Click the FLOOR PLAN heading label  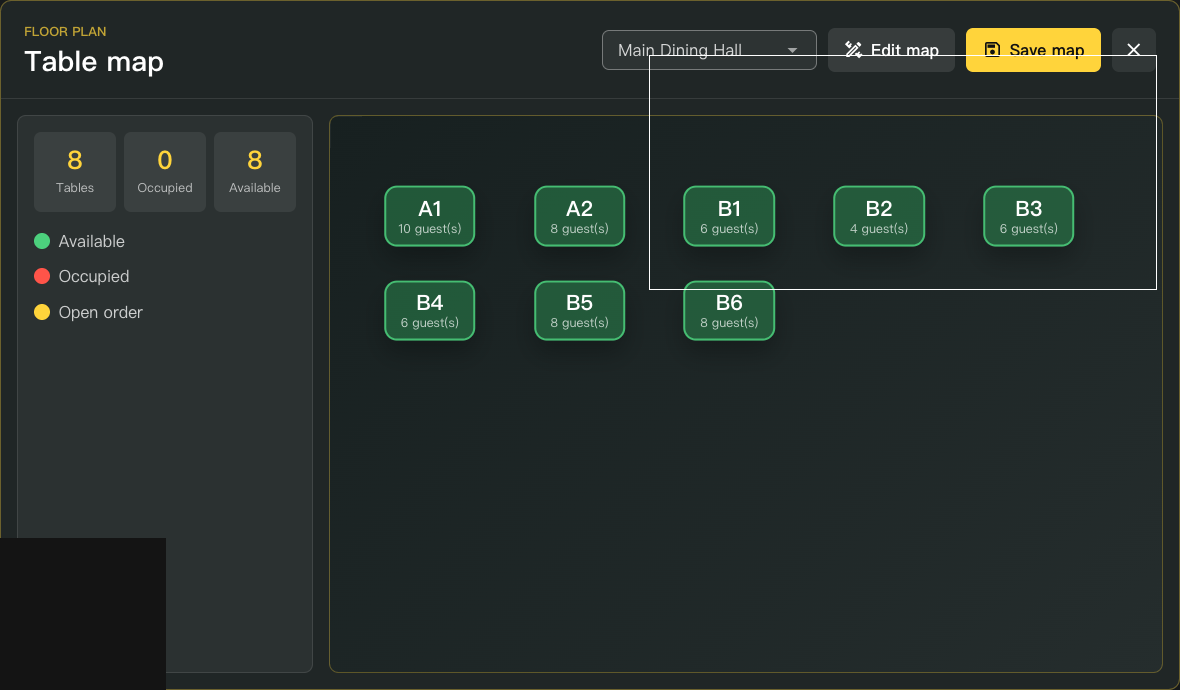(65, 32)
